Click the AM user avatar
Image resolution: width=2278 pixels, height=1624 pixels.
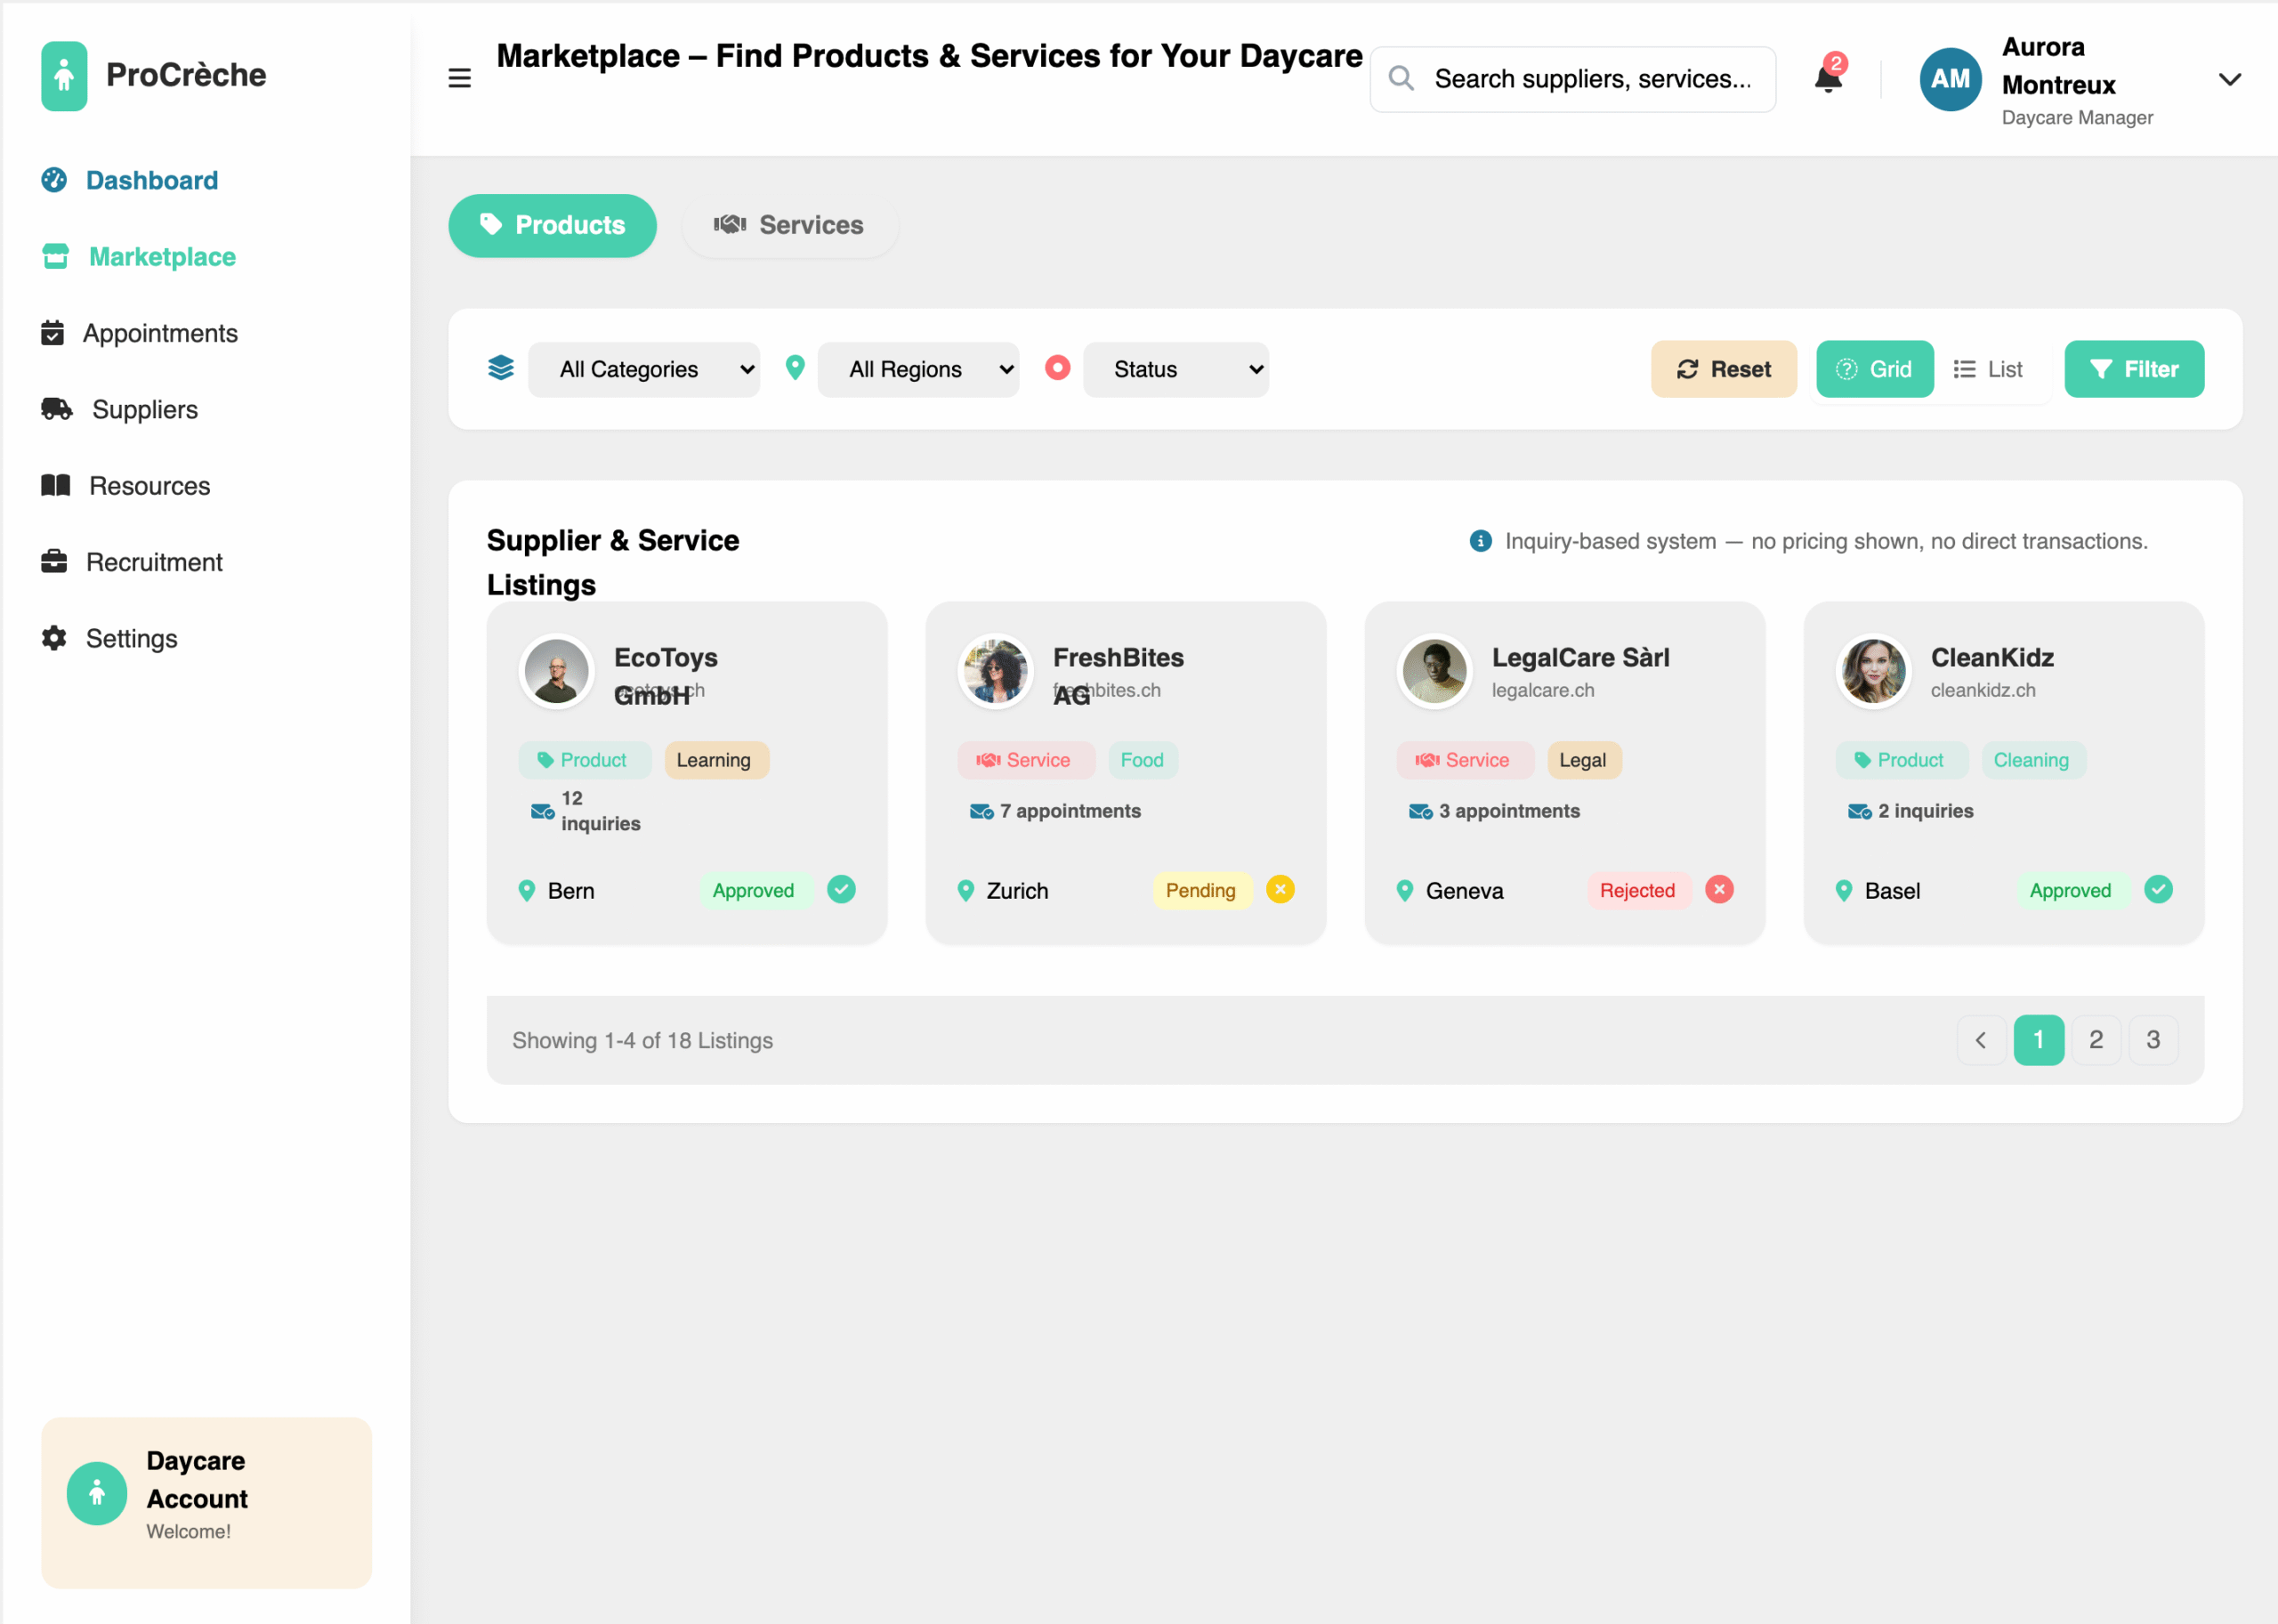coord(1949,79)
